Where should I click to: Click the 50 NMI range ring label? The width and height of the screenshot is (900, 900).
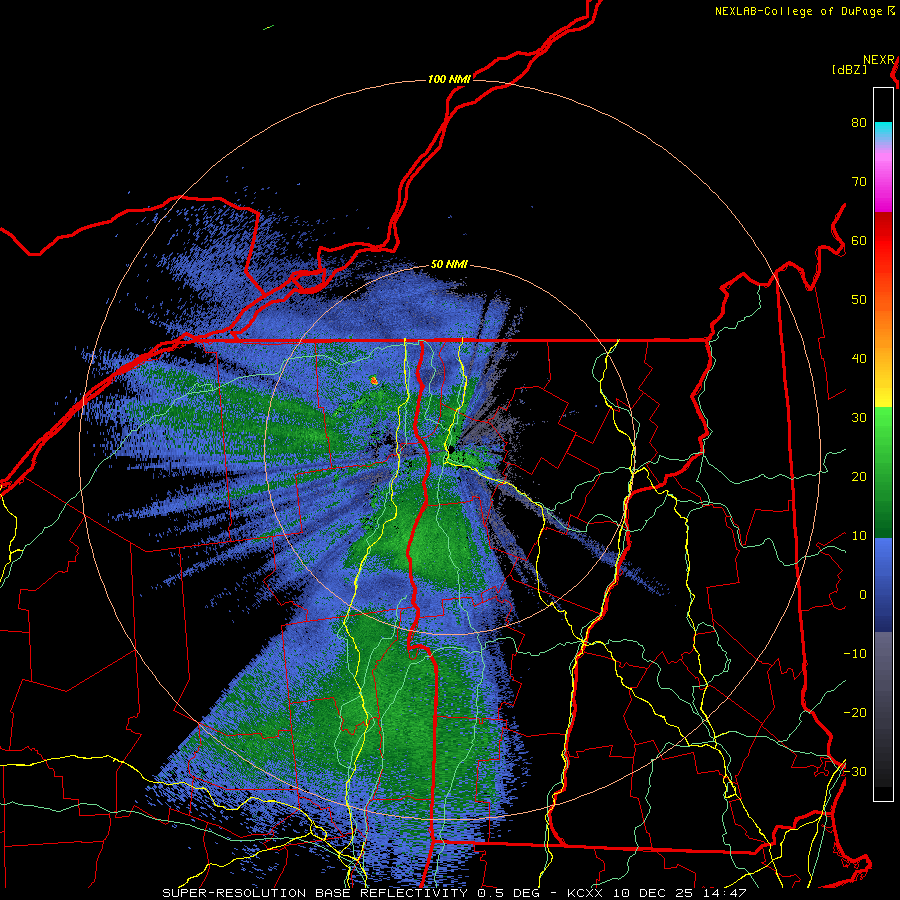click(449, 265)
